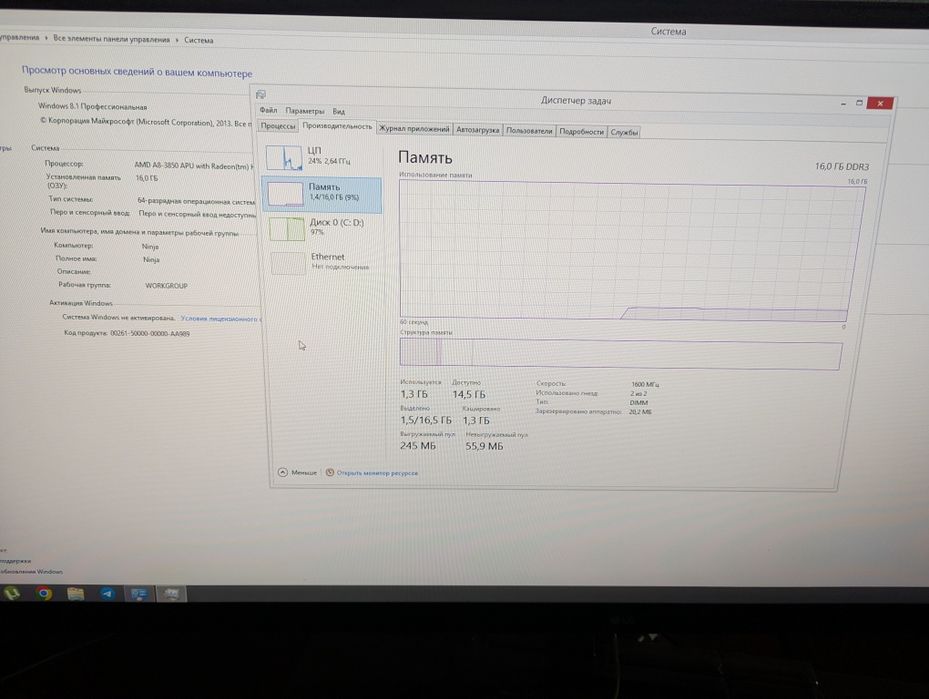Open Telegram from the taskbar

point(107,593)
